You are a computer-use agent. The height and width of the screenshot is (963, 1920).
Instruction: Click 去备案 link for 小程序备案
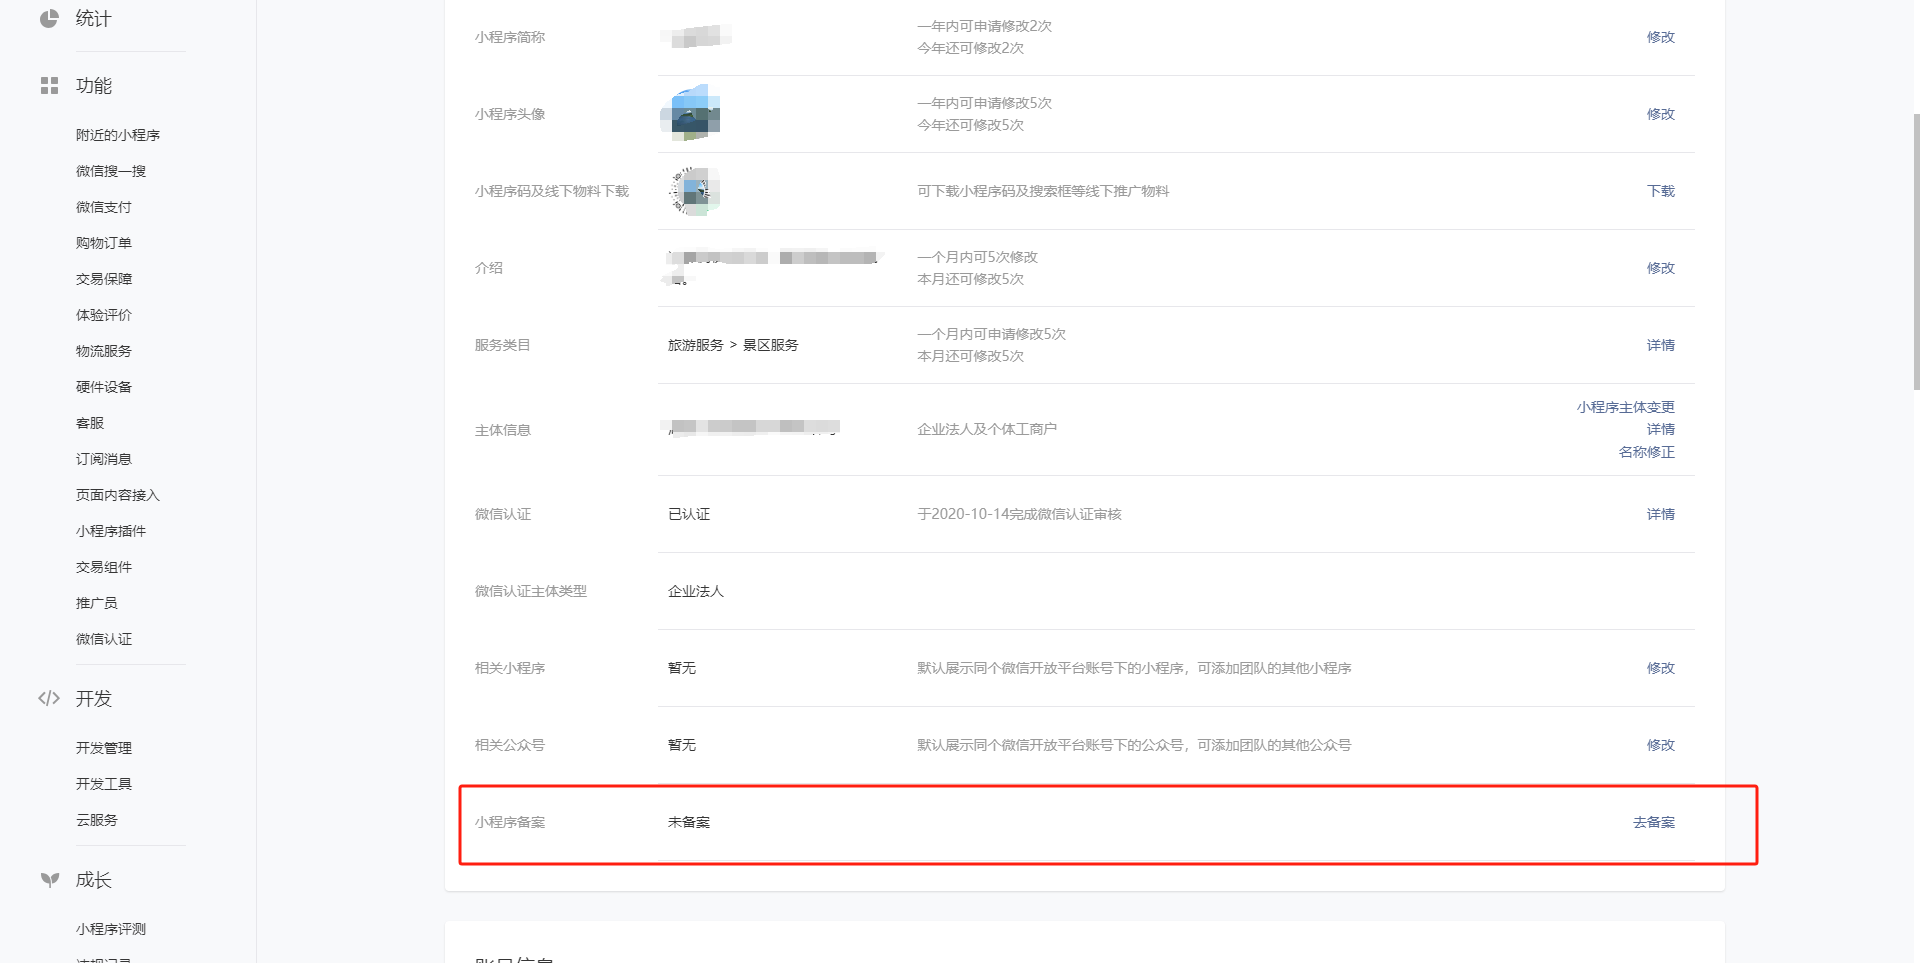[1653, 822]
